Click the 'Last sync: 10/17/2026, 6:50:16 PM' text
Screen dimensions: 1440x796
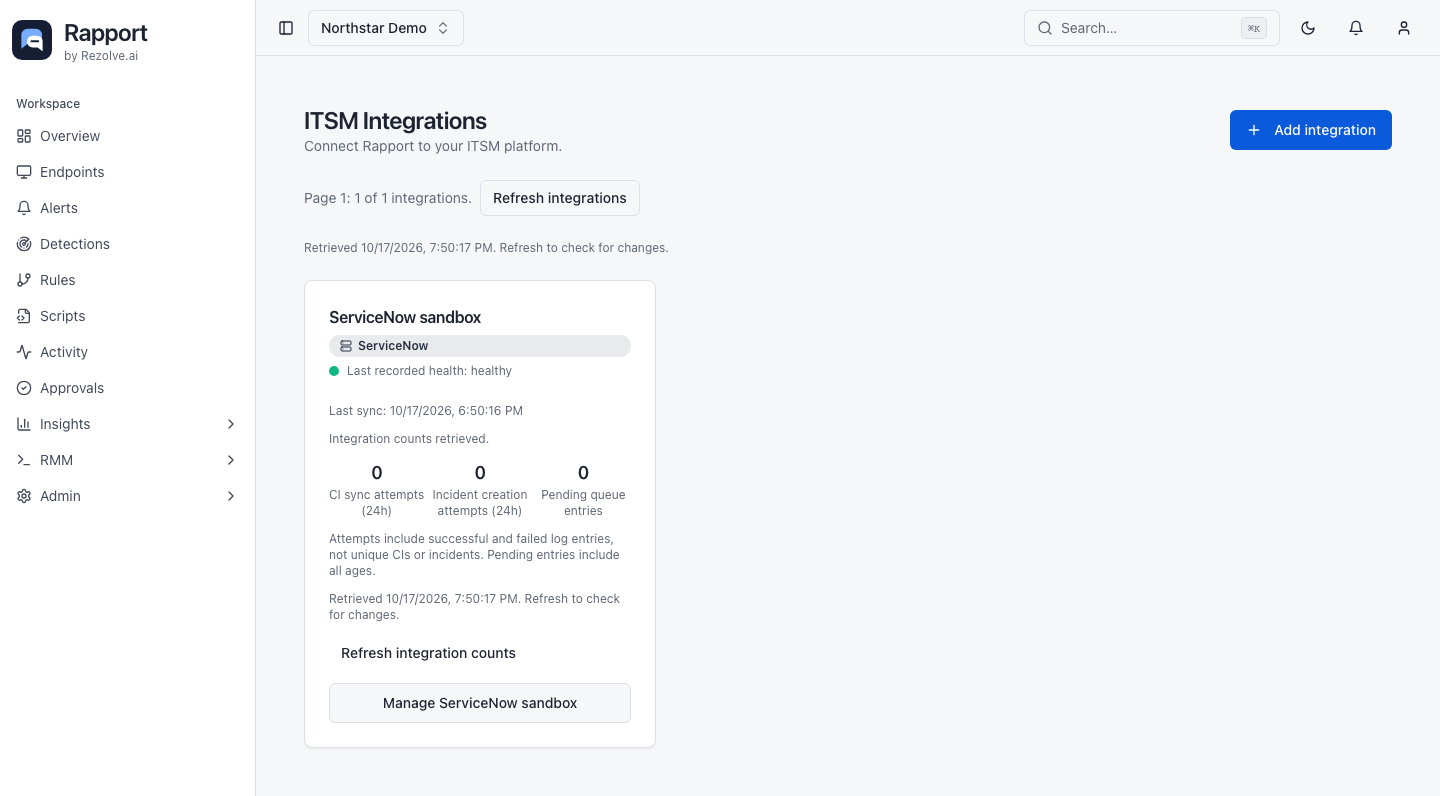pyautogui.click(x=426, y=411)
